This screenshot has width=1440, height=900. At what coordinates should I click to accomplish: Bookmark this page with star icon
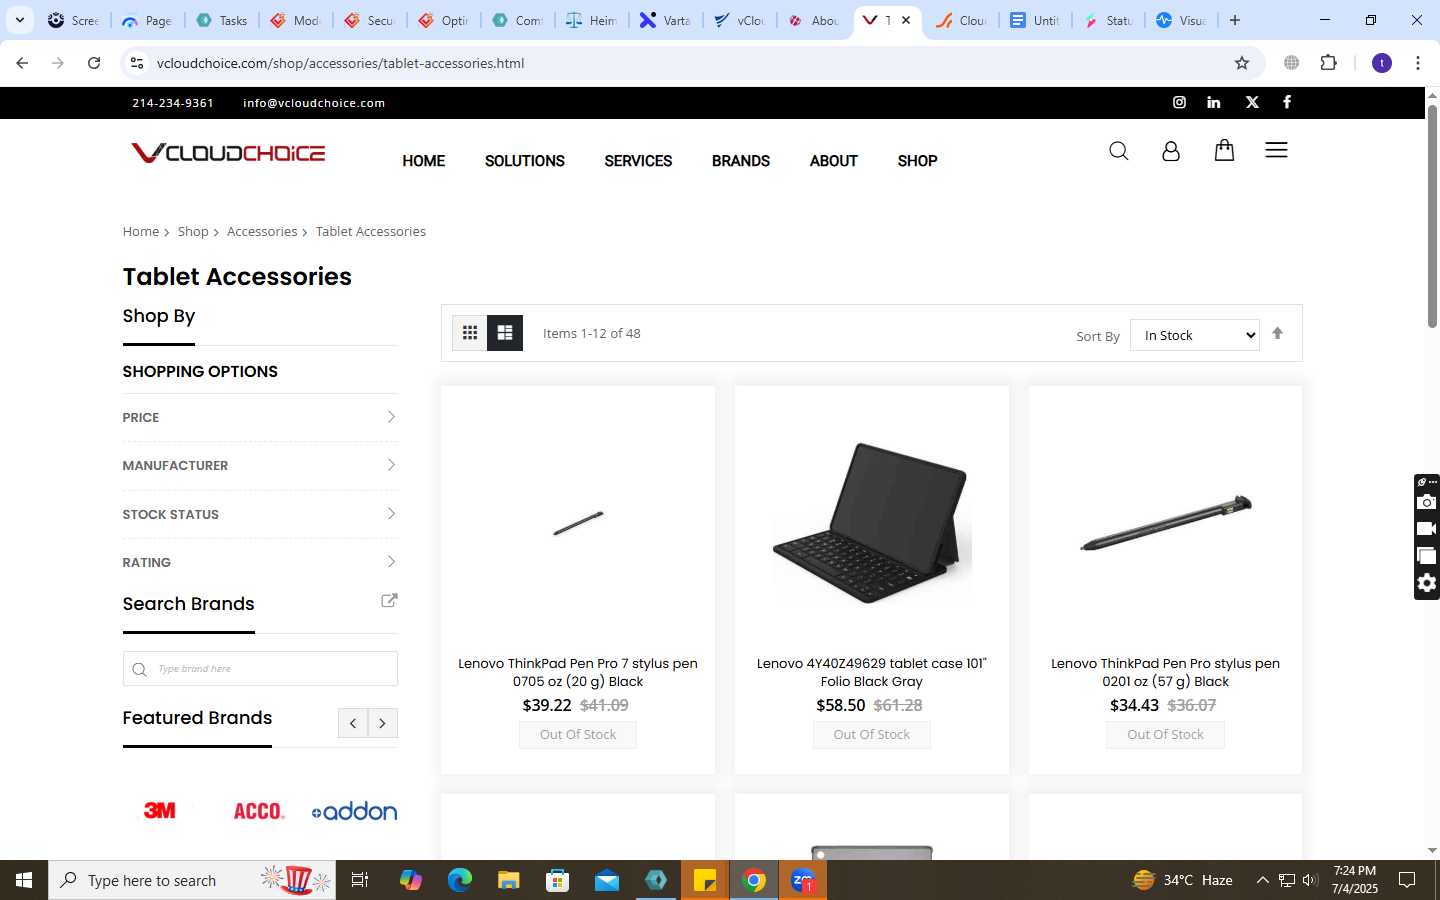(x=1242, y=63)
